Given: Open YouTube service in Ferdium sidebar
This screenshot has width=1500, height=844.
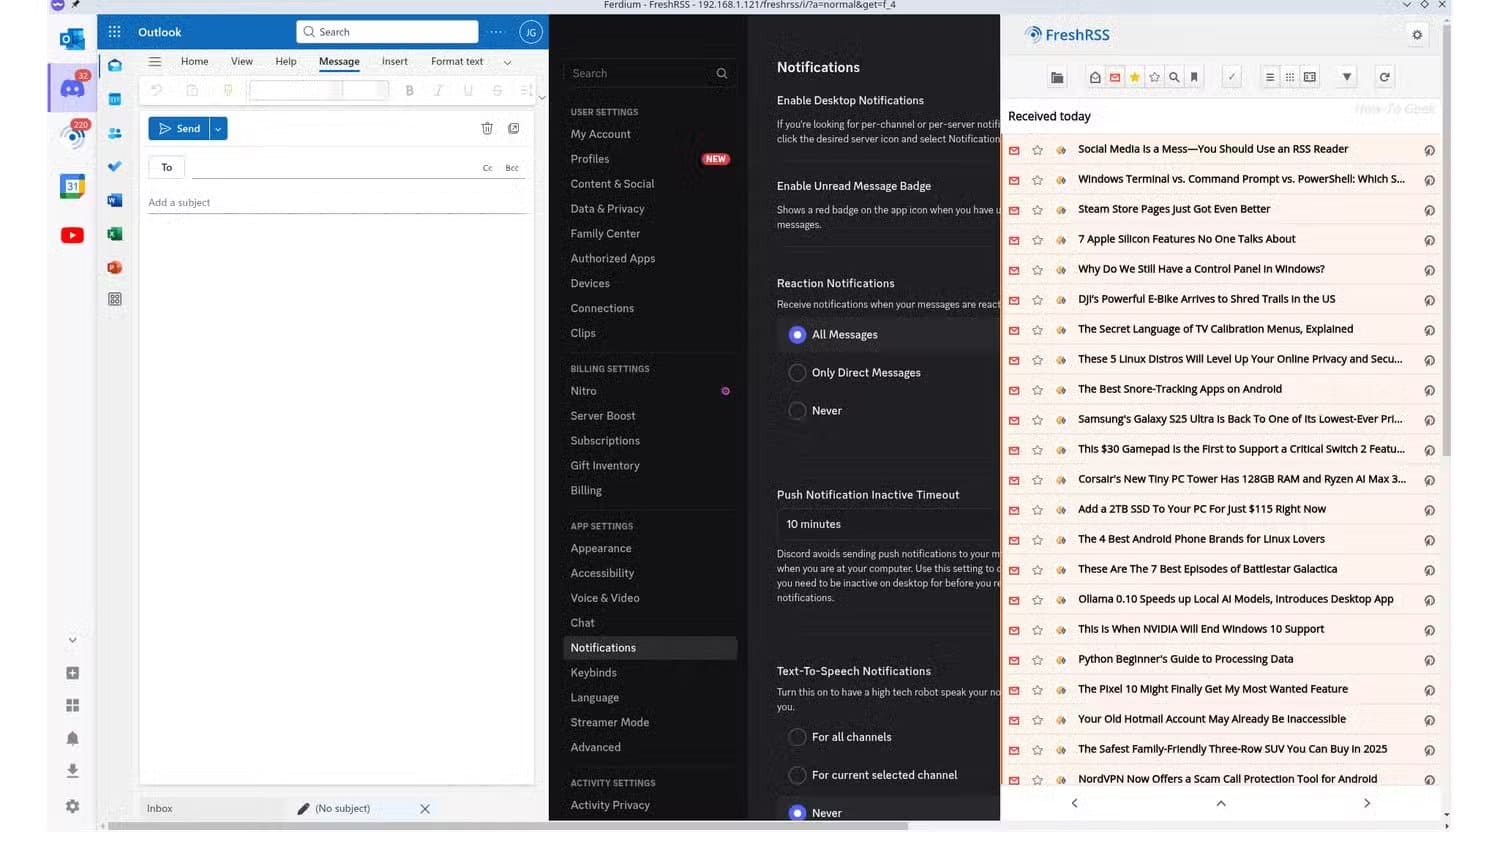Looking at the screenshot, I should 72,235.
